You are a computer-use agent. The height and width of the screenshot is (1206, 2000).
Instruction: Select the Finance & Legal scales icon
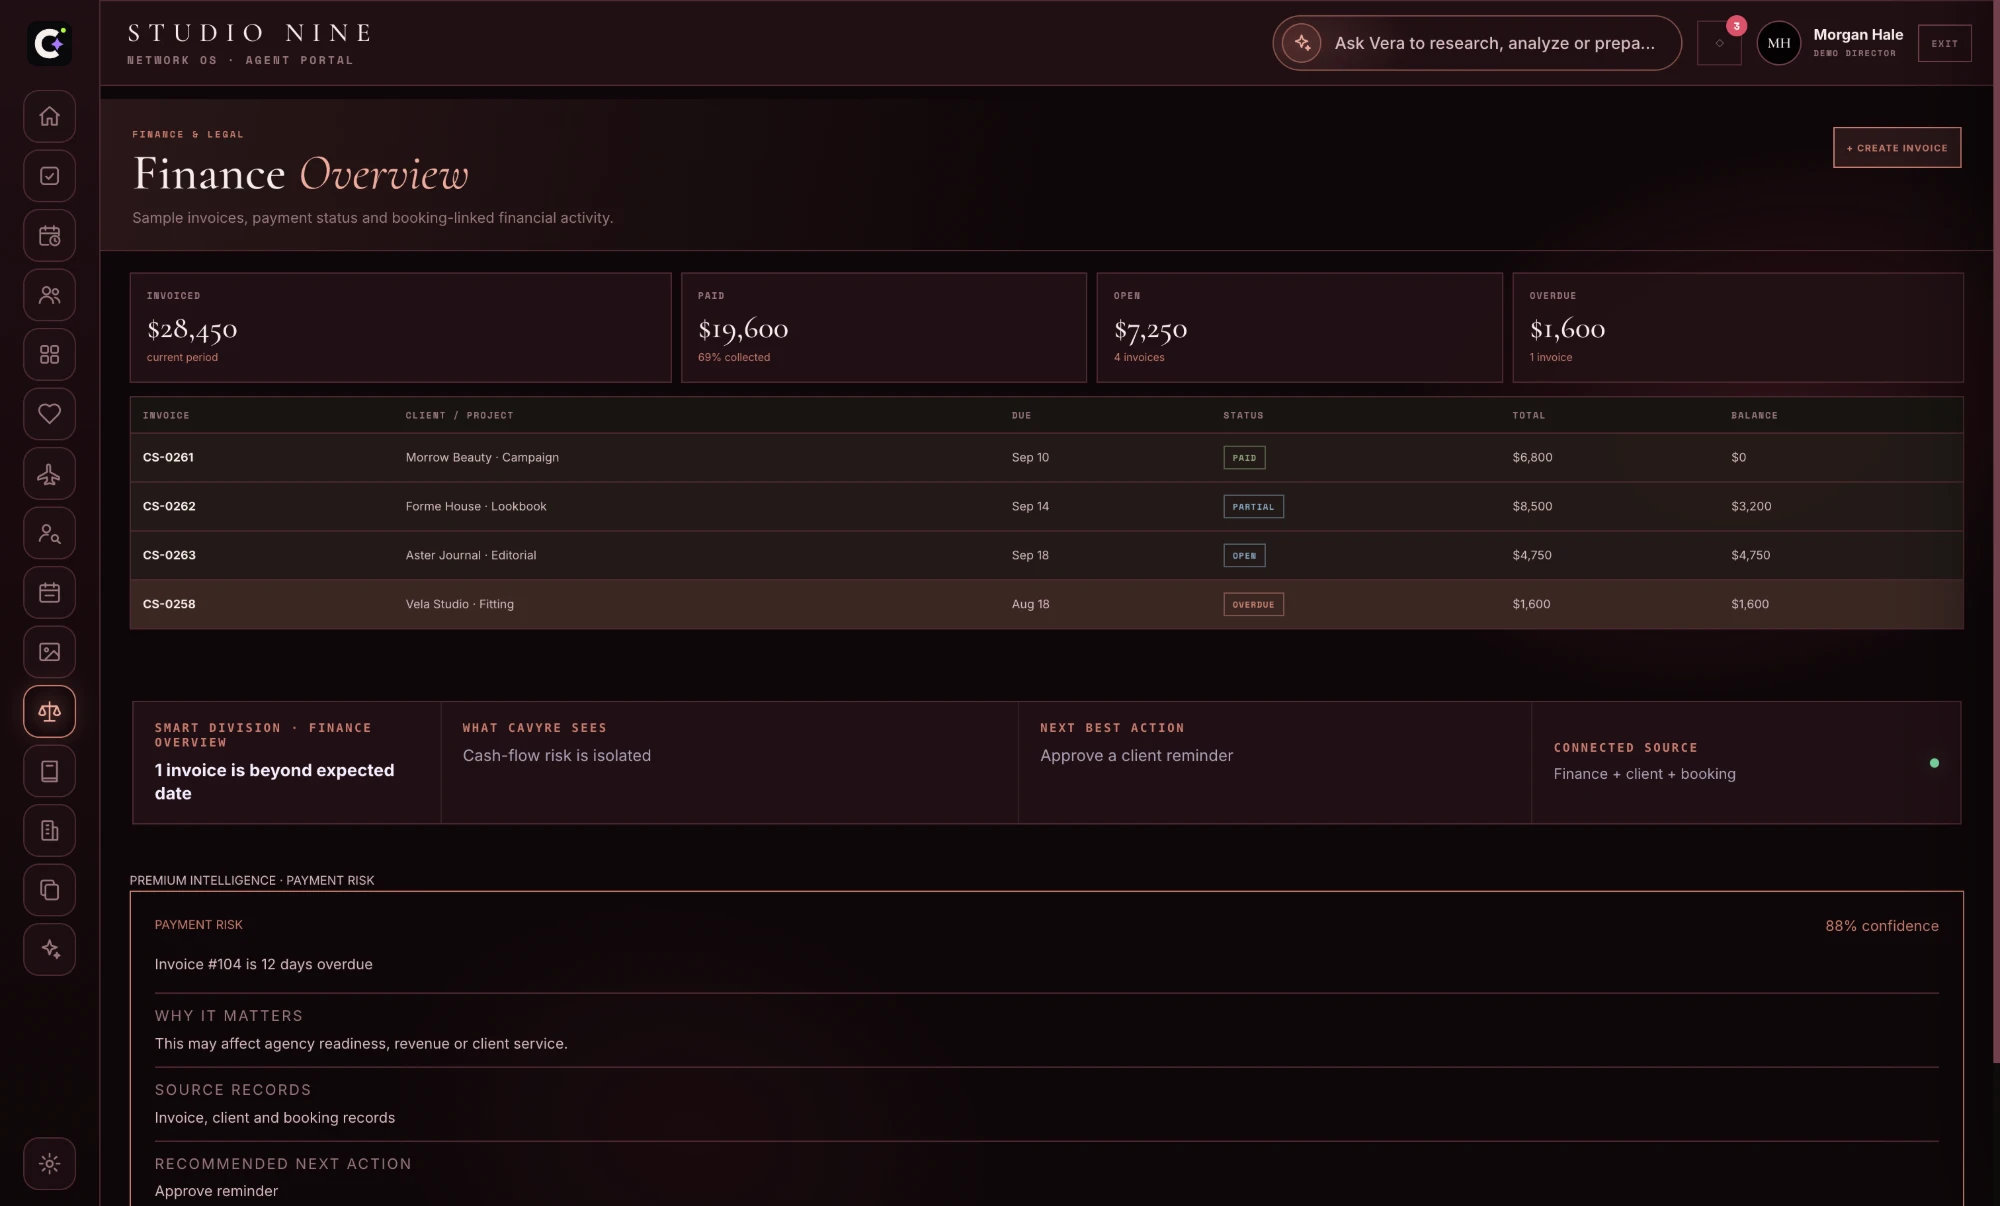tap(49, 711)
